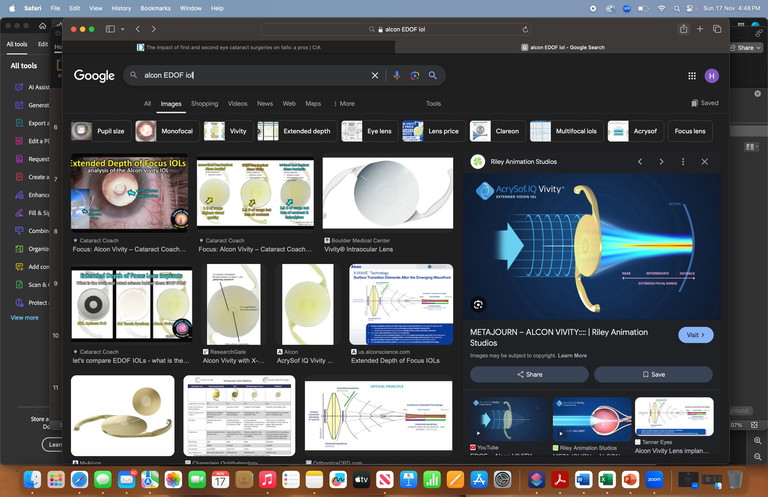Open Google Lens image search icon
768x497 pixels.
click(415, 75)
